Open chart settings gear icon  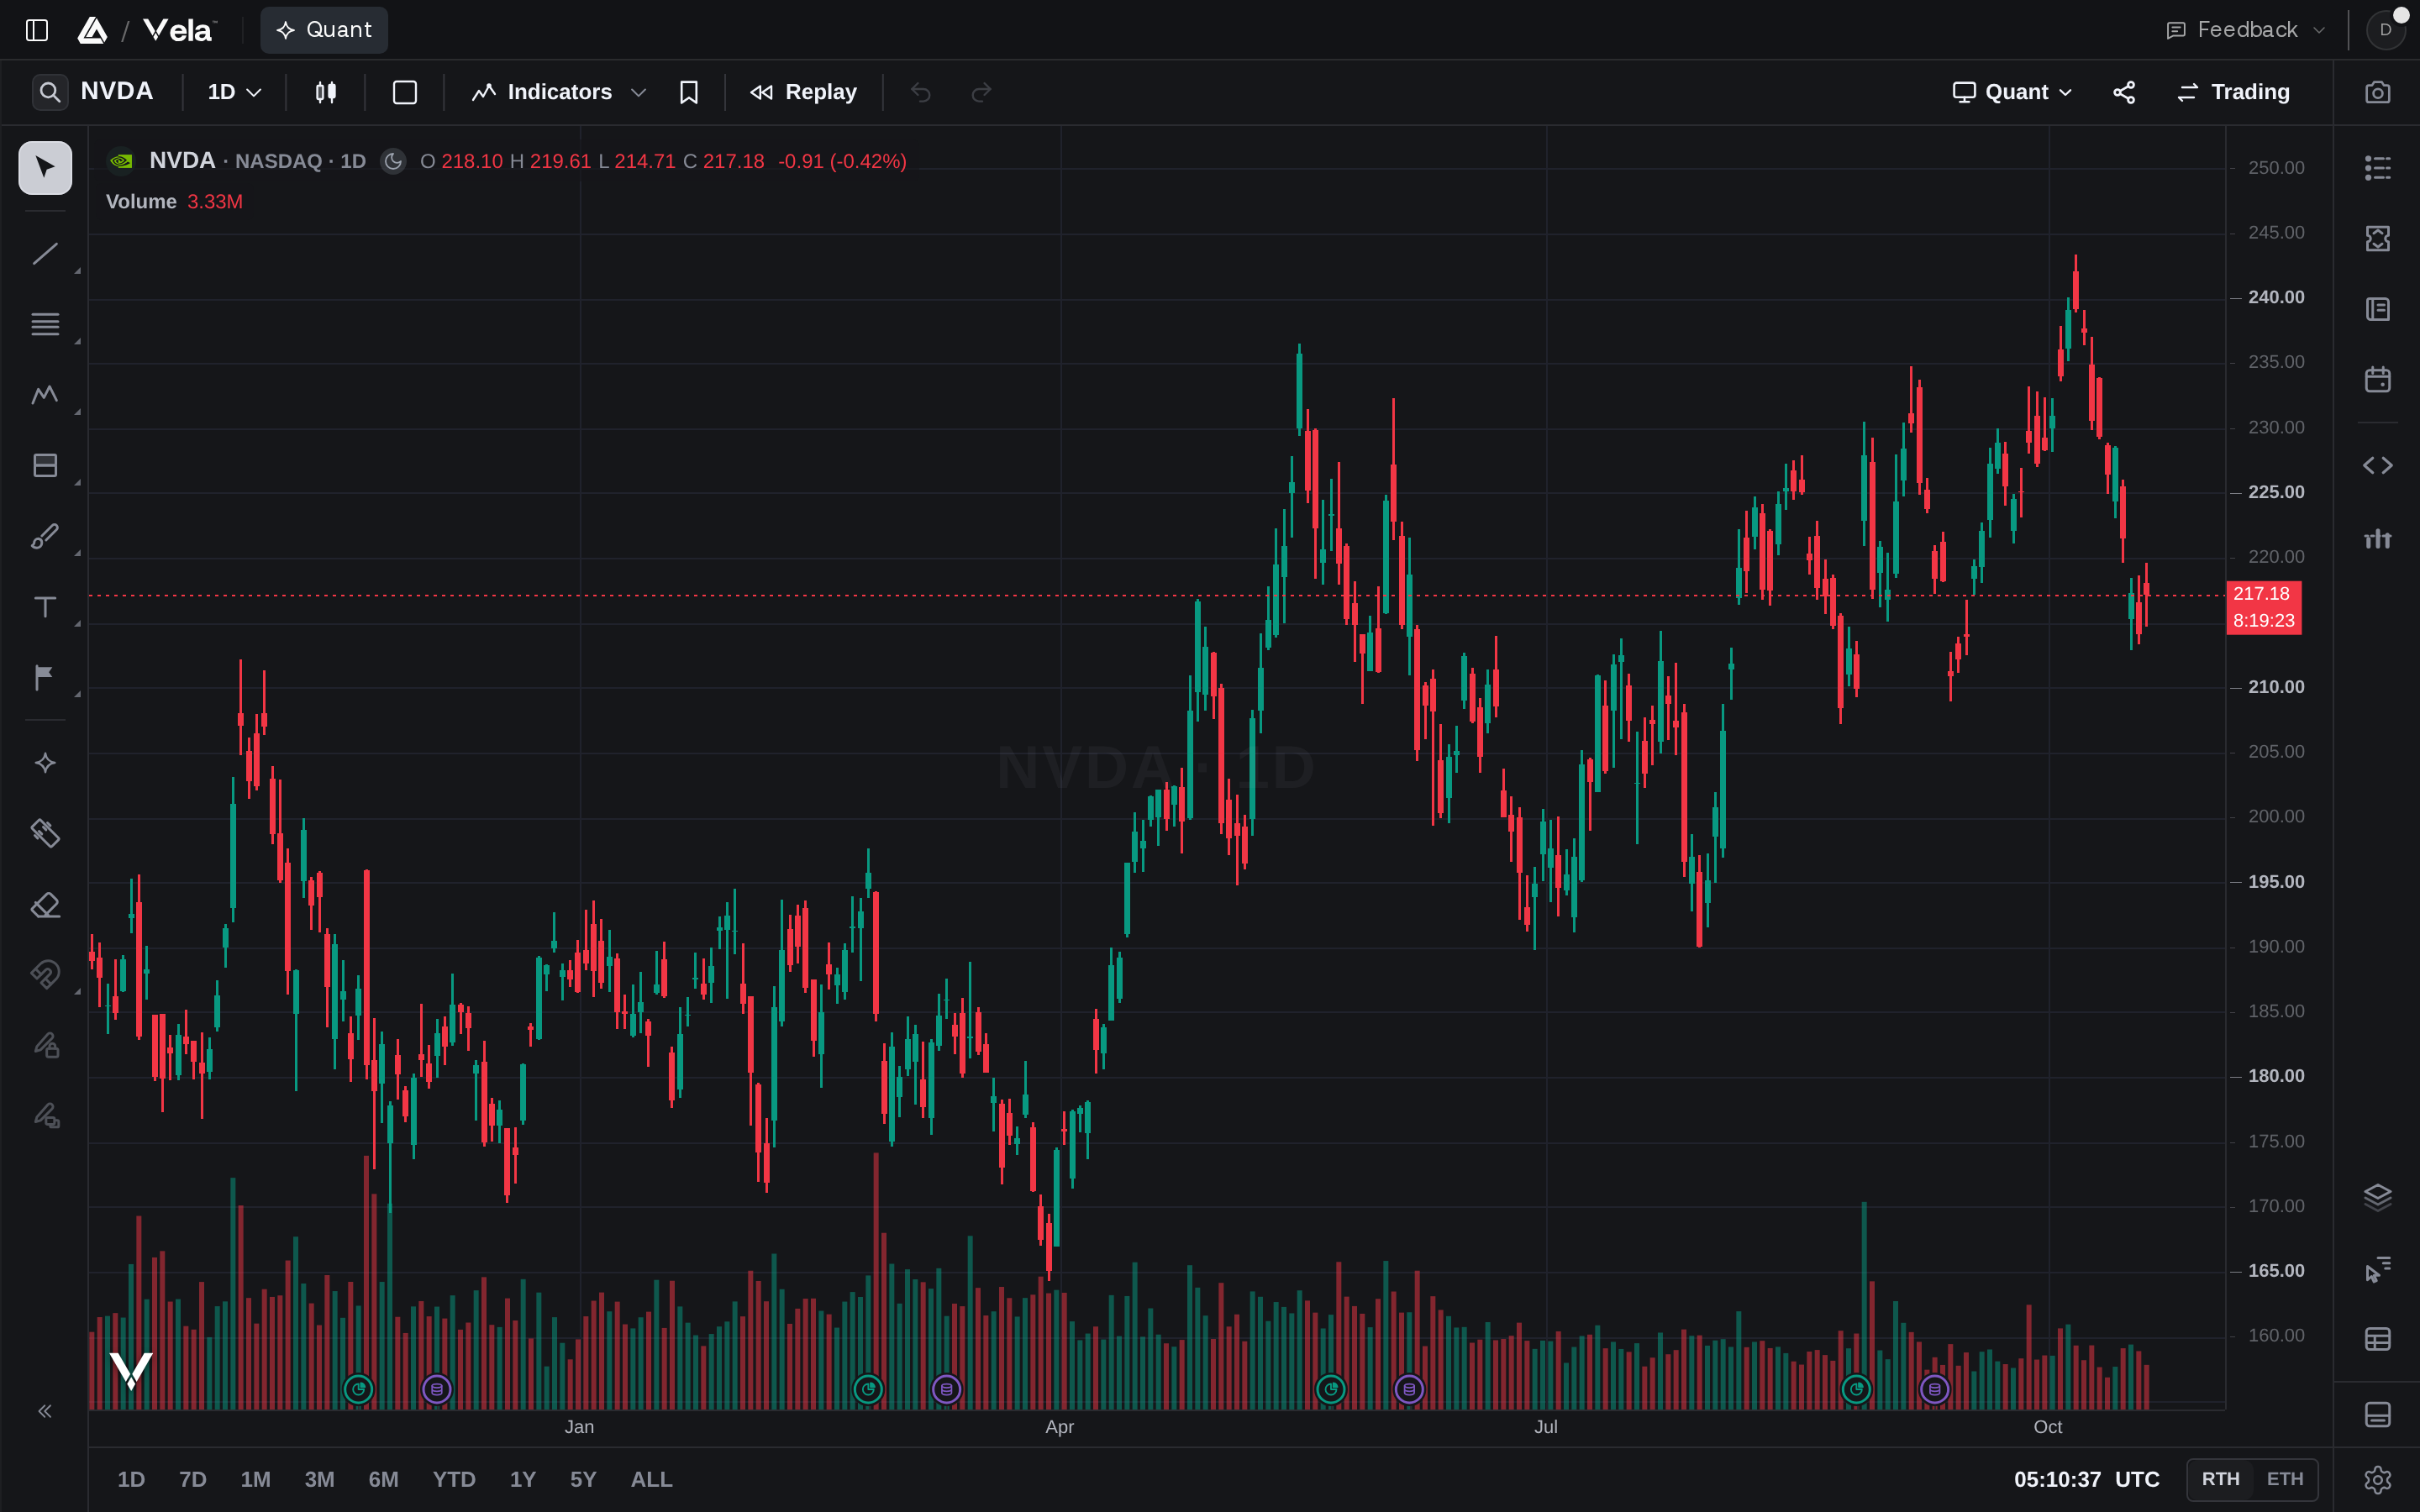tap(2377, 1479)
